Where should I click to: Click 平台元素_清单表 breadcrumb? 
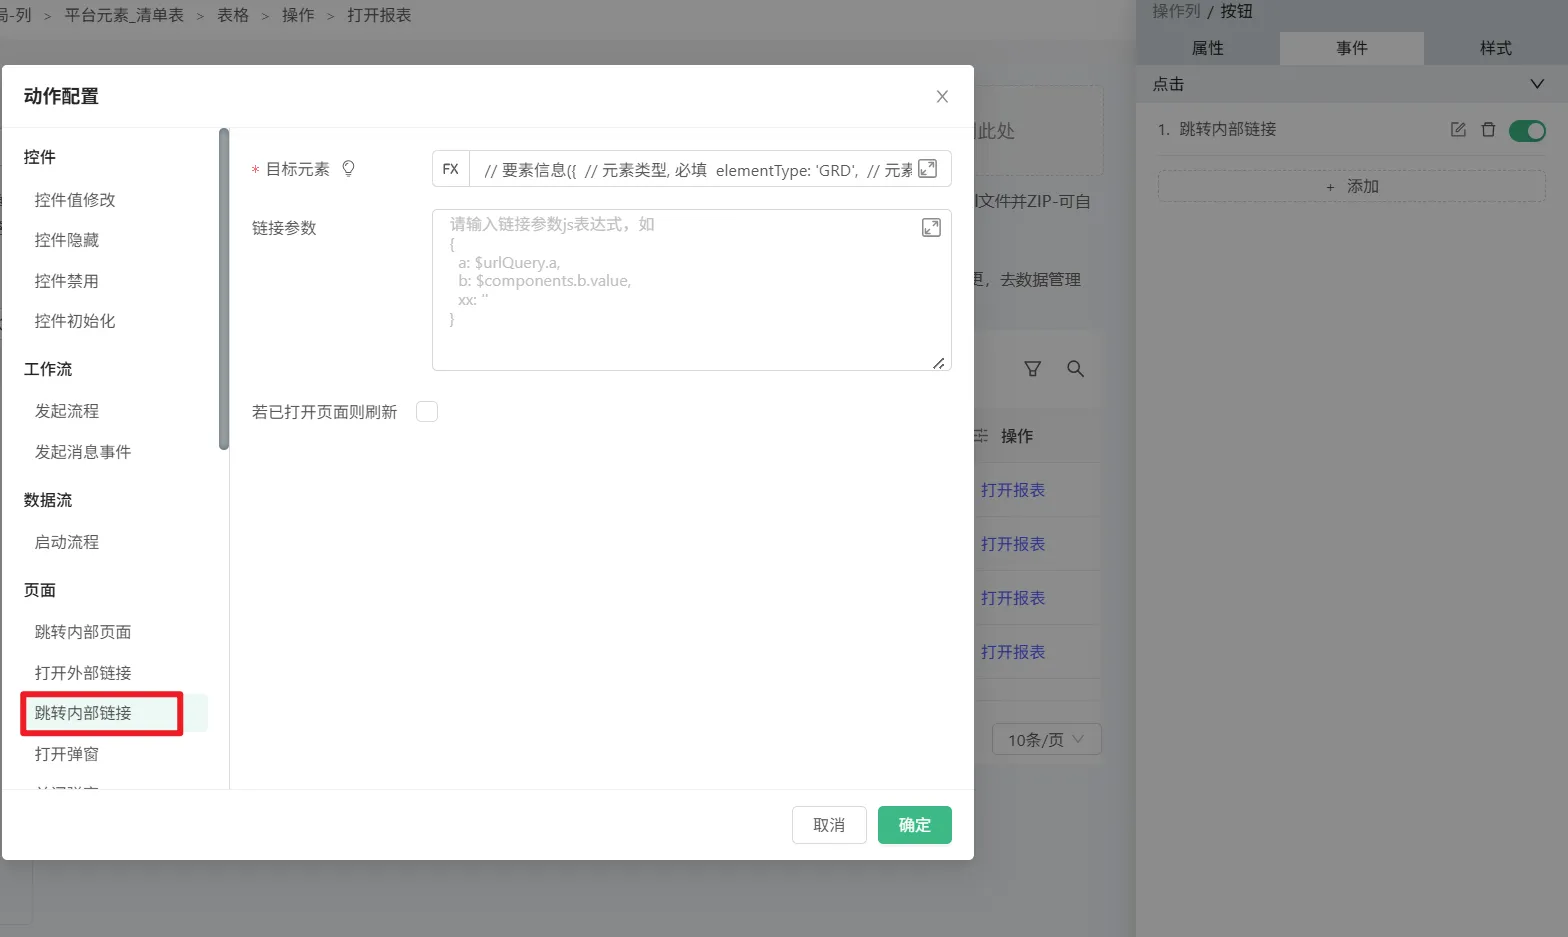pyautogui.click(x=124, y=15)
